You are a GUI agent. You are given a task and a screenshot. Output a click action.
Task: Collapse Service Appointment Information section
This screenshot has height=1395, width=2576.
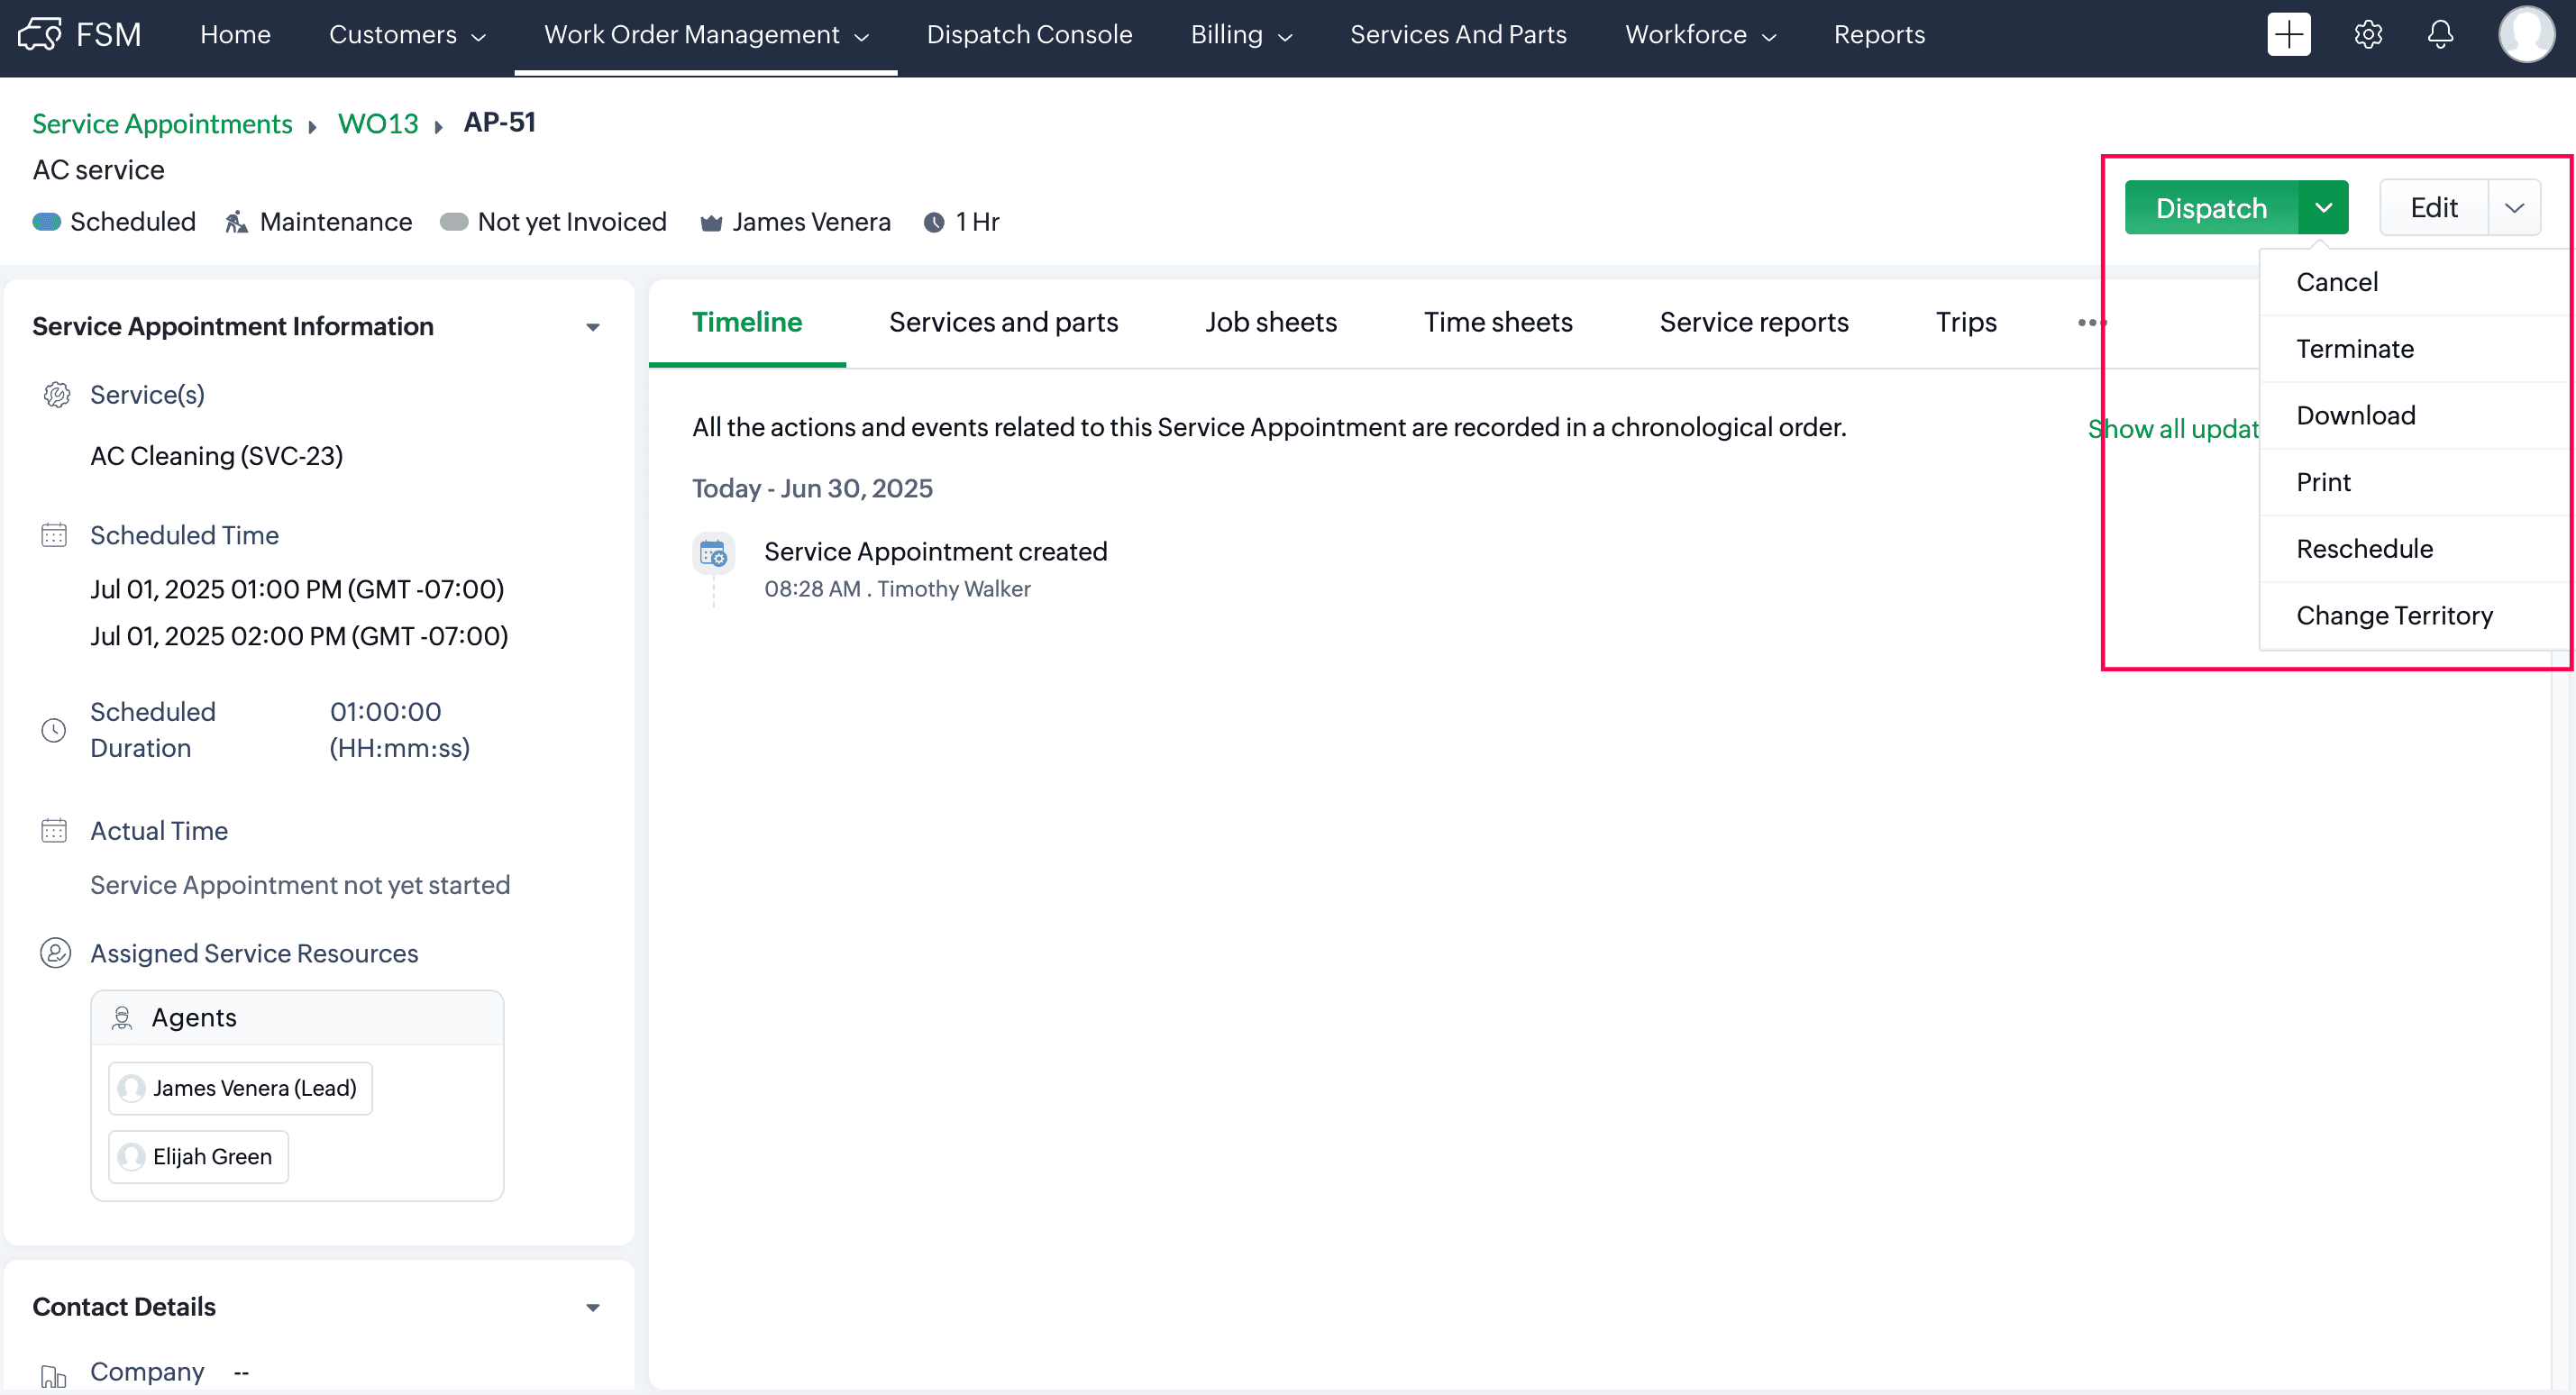pos(592,327)
